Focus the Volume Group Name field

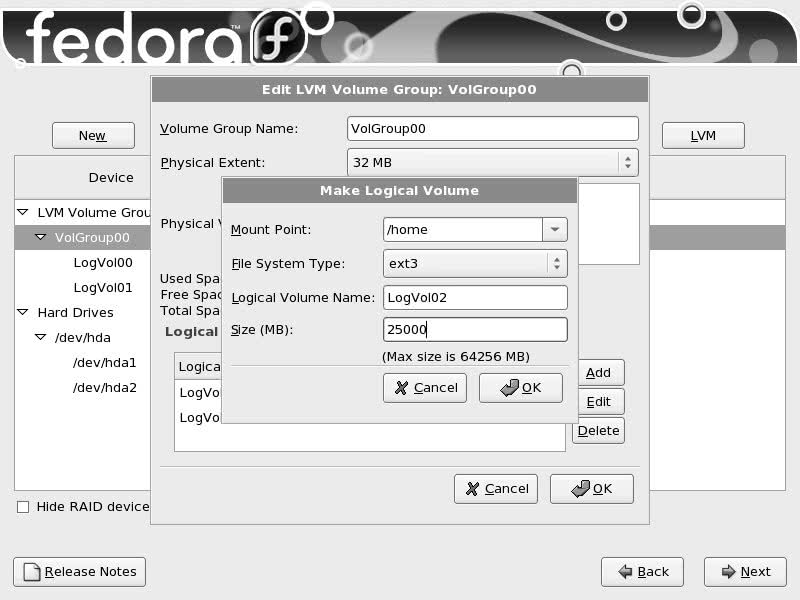coord(492,129)
